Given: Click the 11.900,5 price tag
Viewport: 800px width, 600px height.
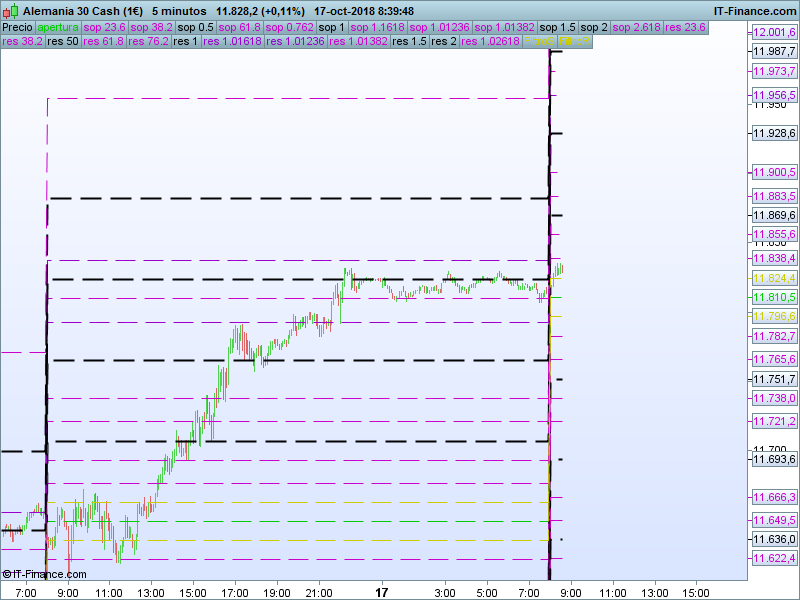Looking at the screenshot, I should pyautogui.click(x=774, y=172).
